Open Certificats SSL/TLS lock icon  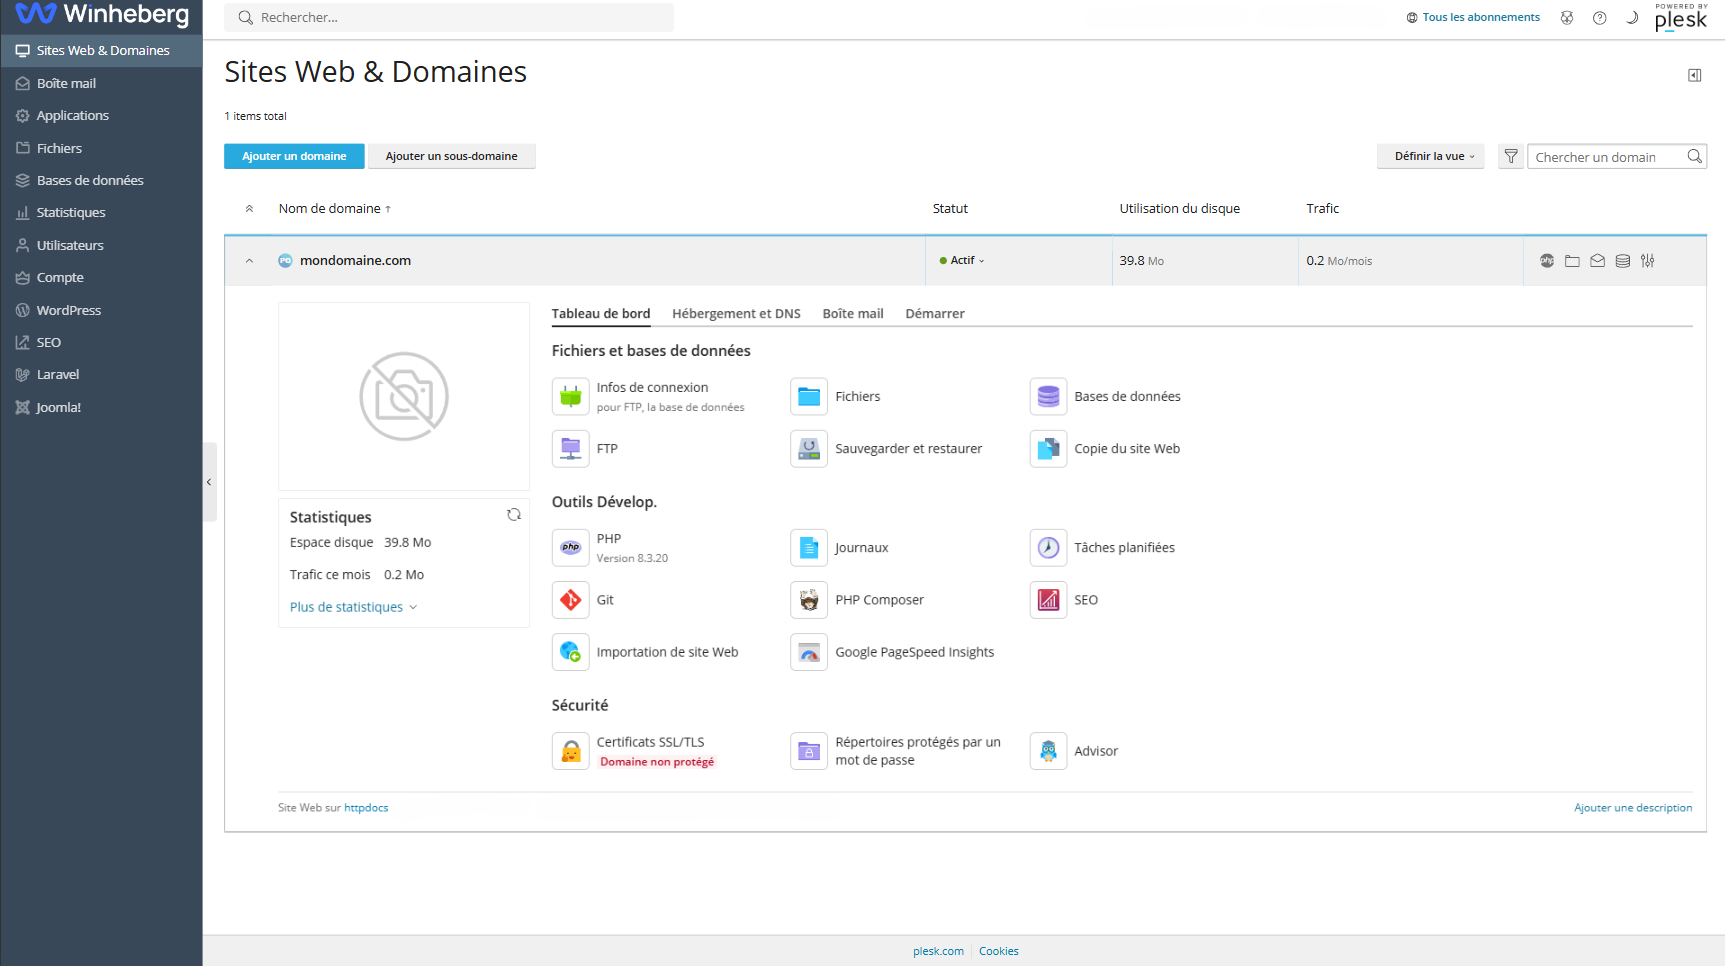coord(570,751)
